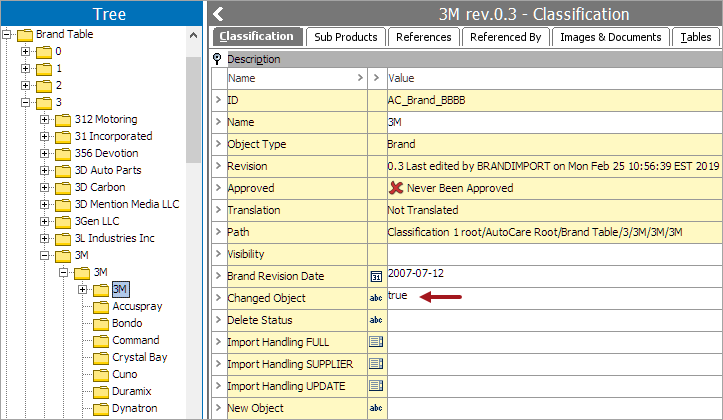Expand the Revision row chevron
The width and height of the screenshot is (723, 420).
point(219,166)
